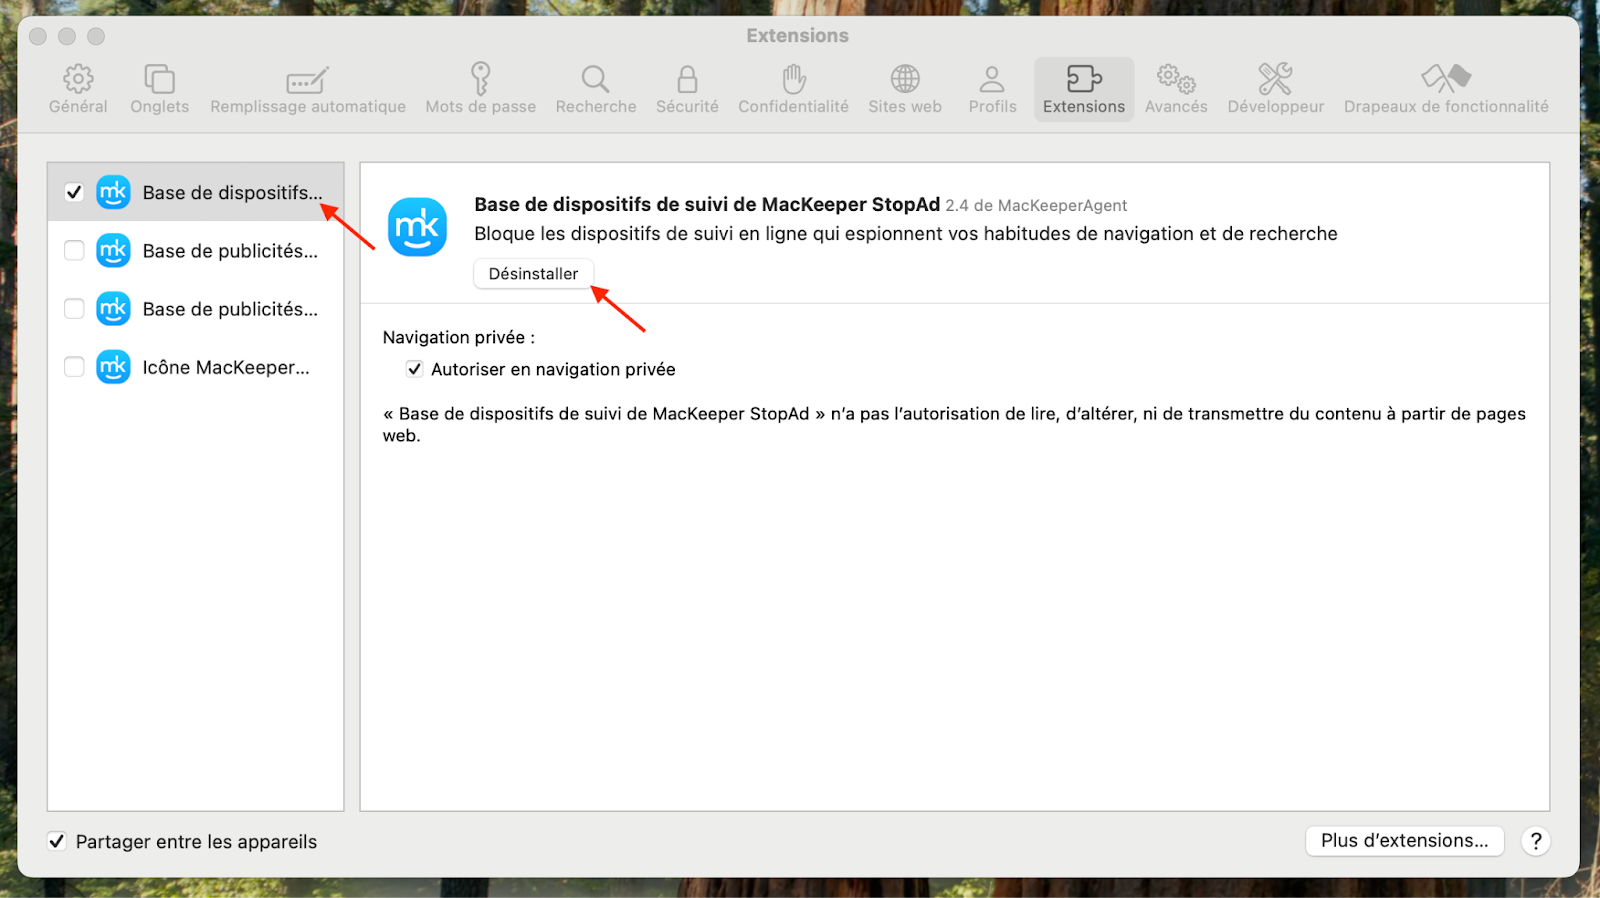Select the Extensions puzzle icon
This screenshot has height=898, width=1600.
coord(1084,78)
